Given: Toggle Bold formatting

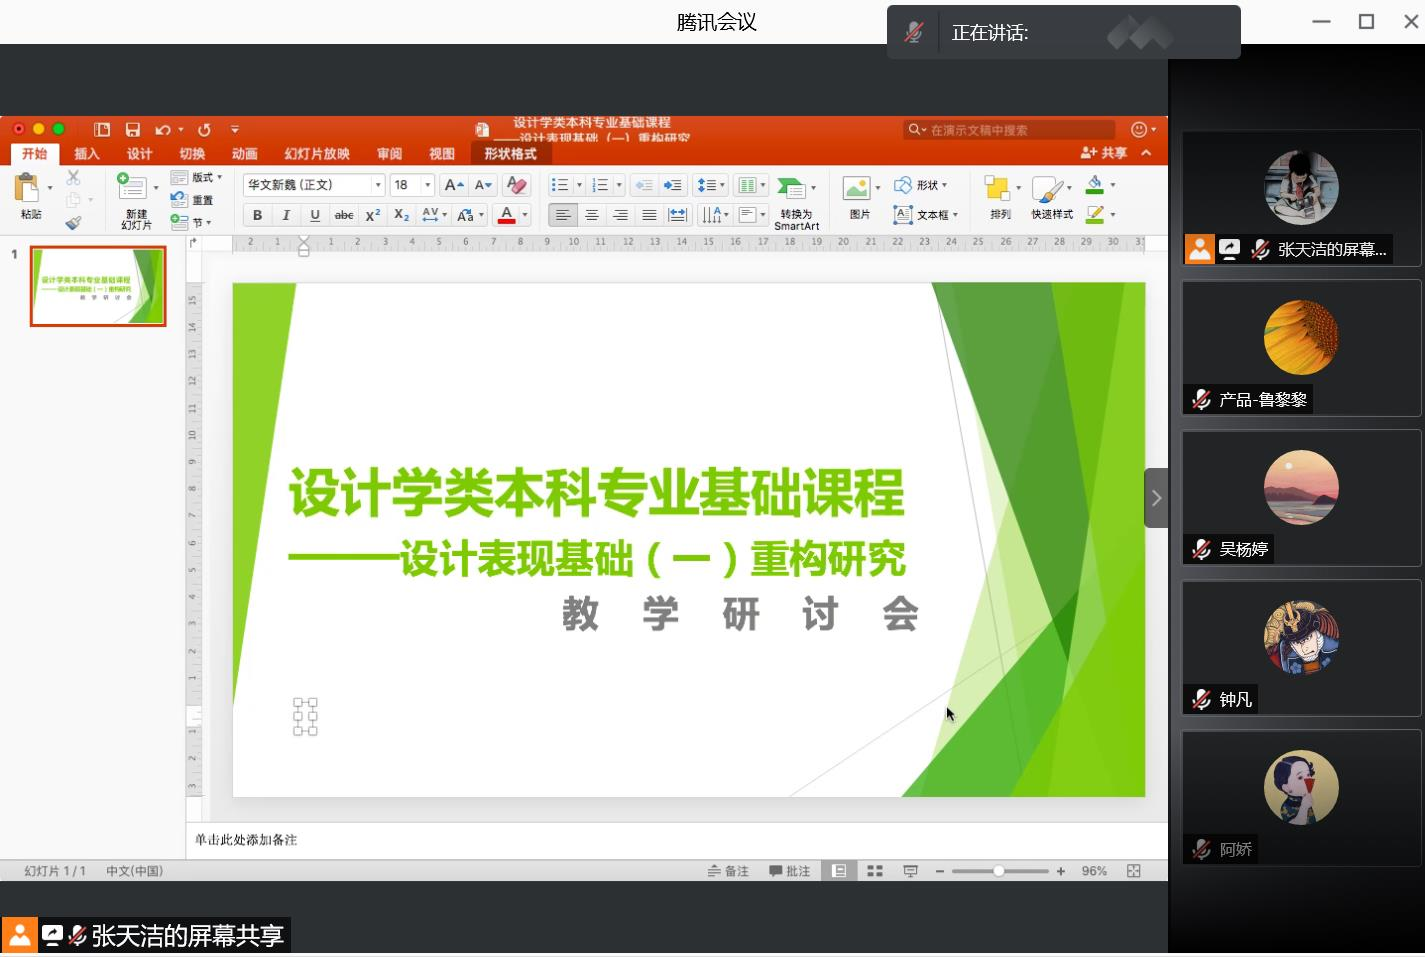Looking at the screenshot, I should [258, 215].
